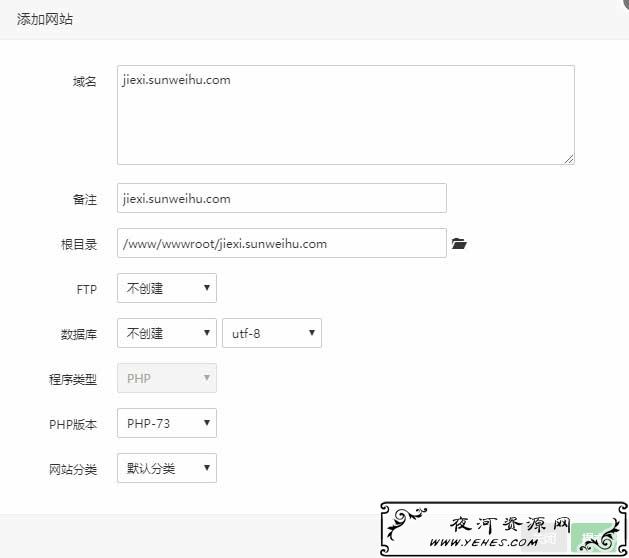
Task: Open the utf-8 encoding dropdown
Action: pos(272,333)
